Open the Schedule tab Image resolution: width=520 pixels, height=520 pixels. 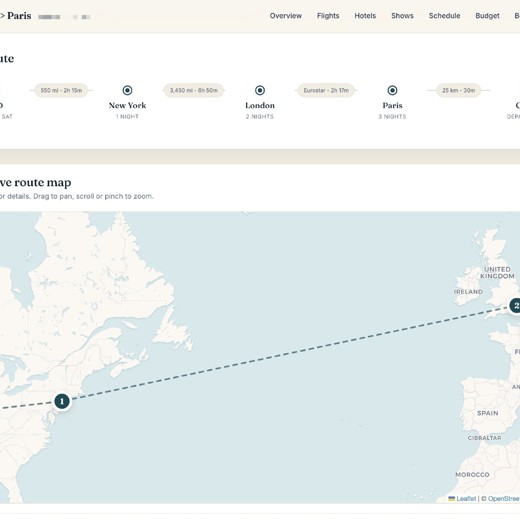[444, 16]
